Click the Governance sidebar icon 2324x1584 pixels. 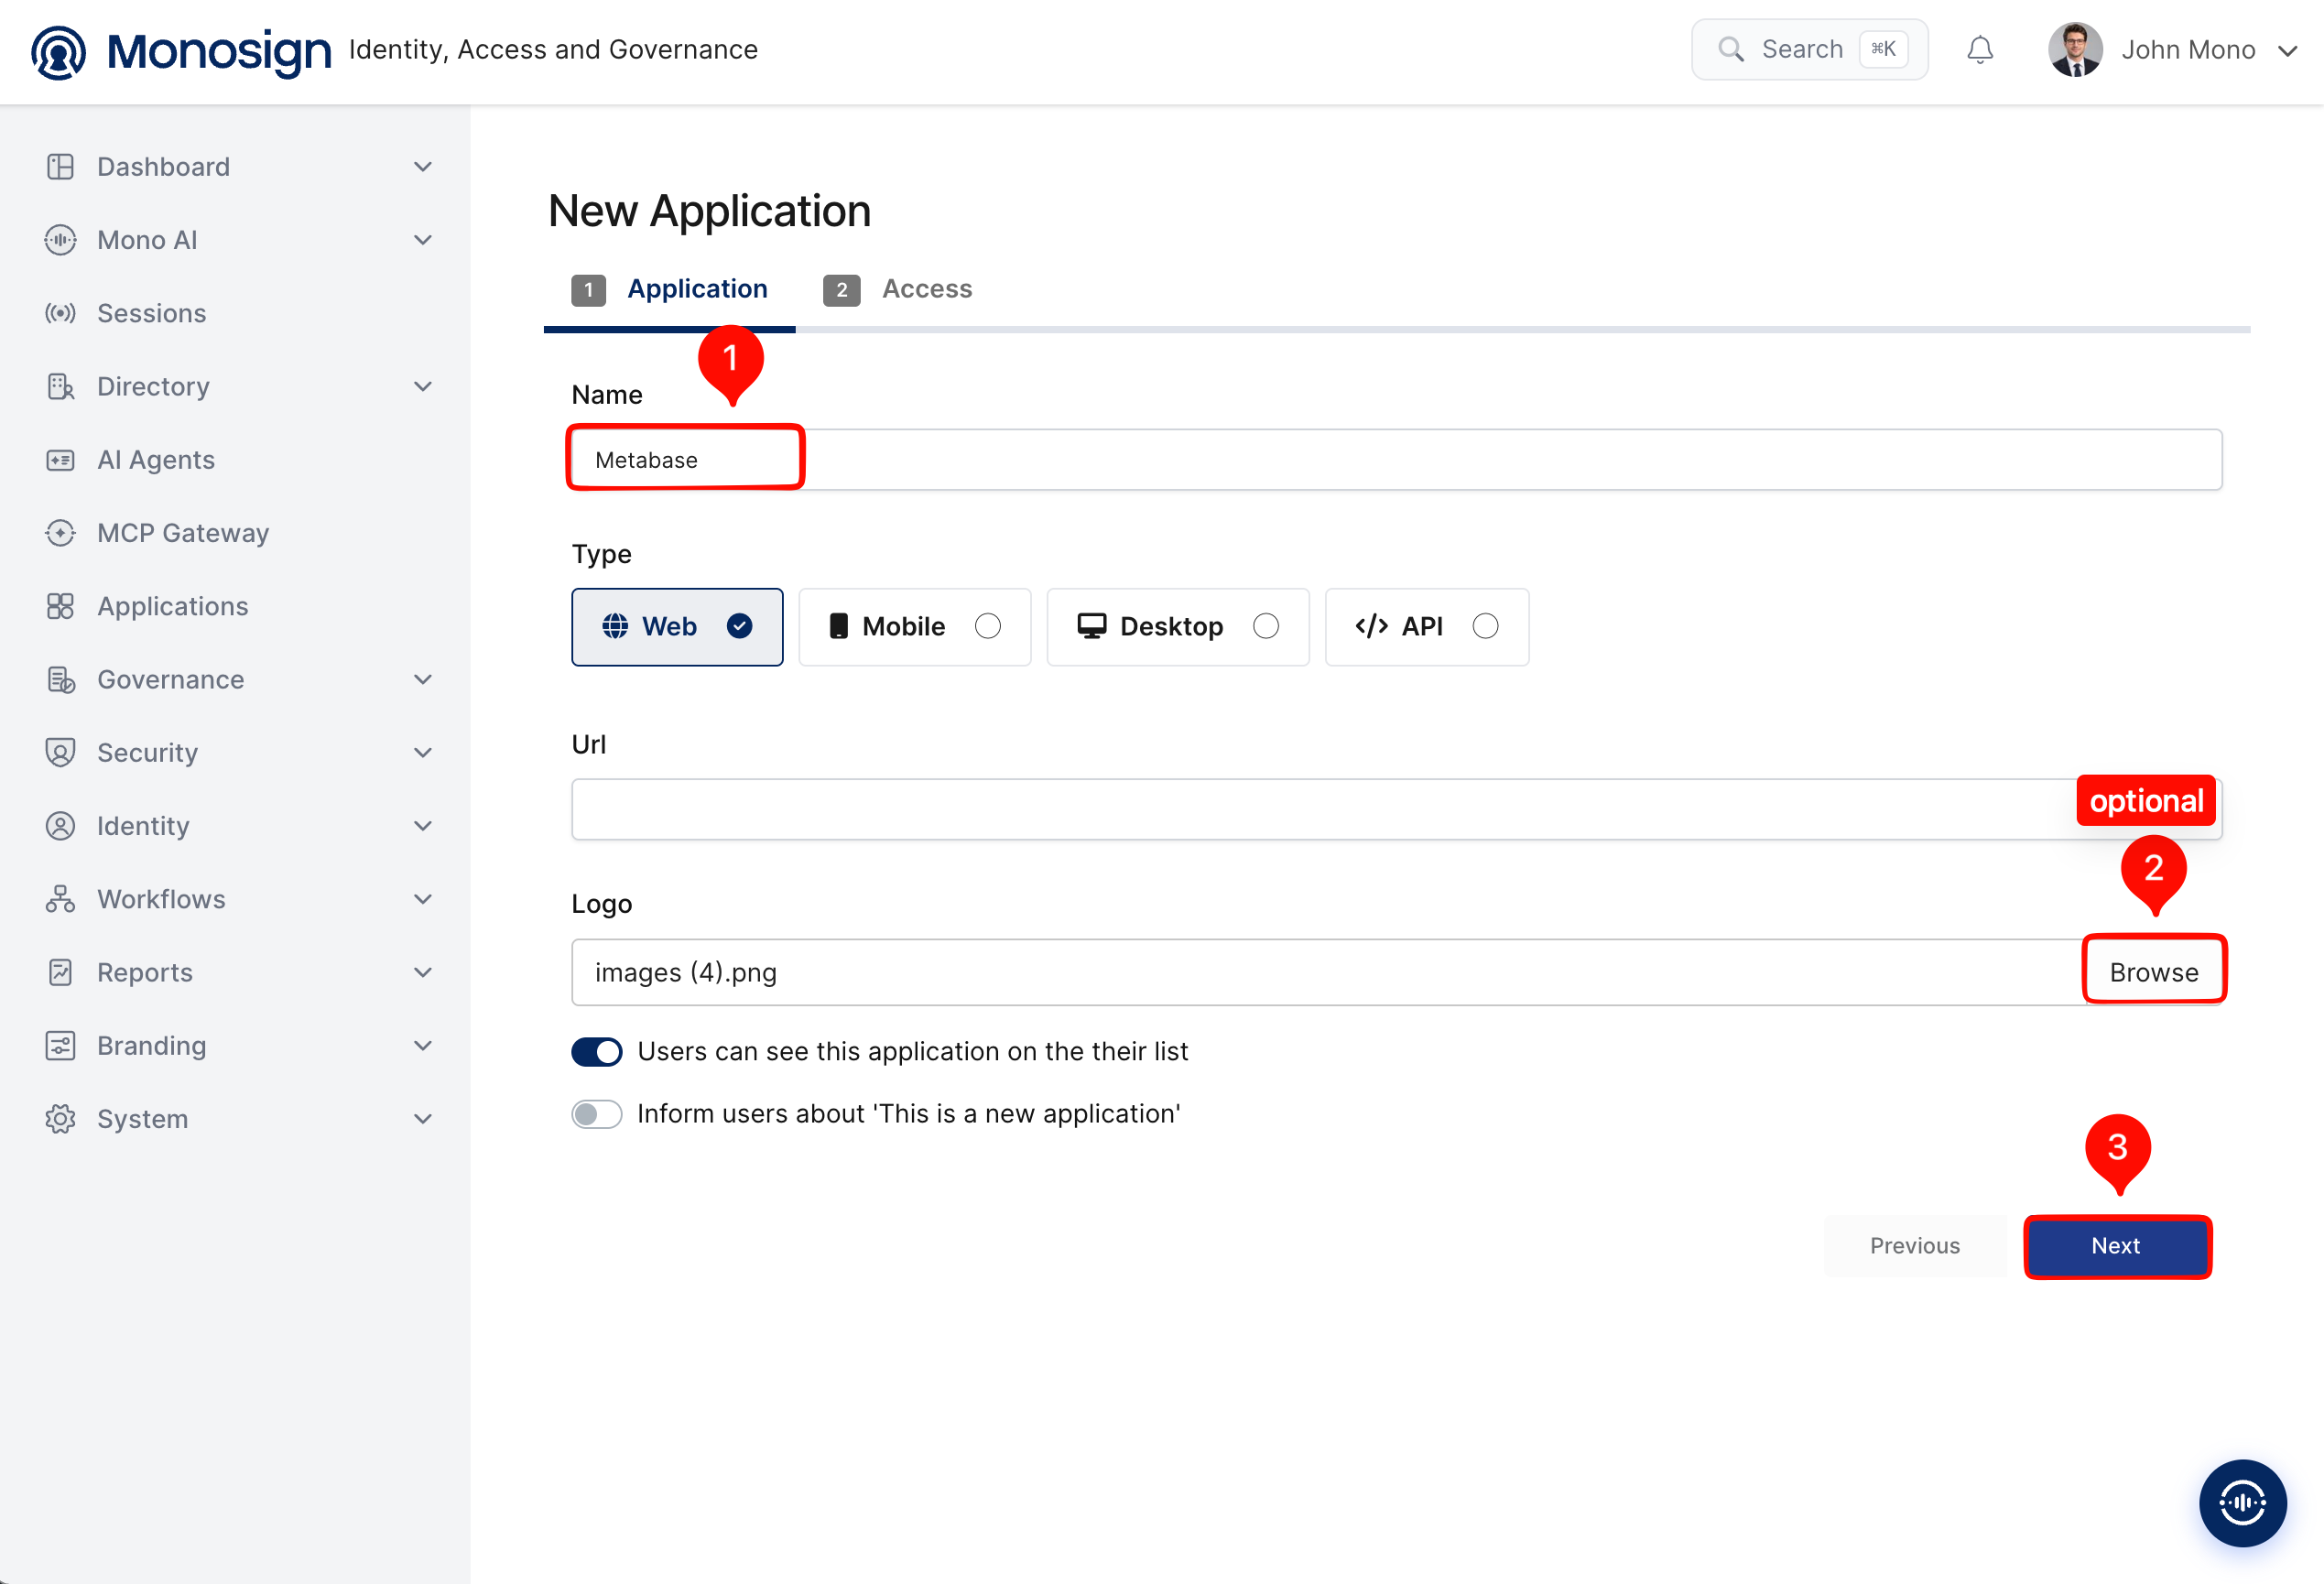click(60, 679)
